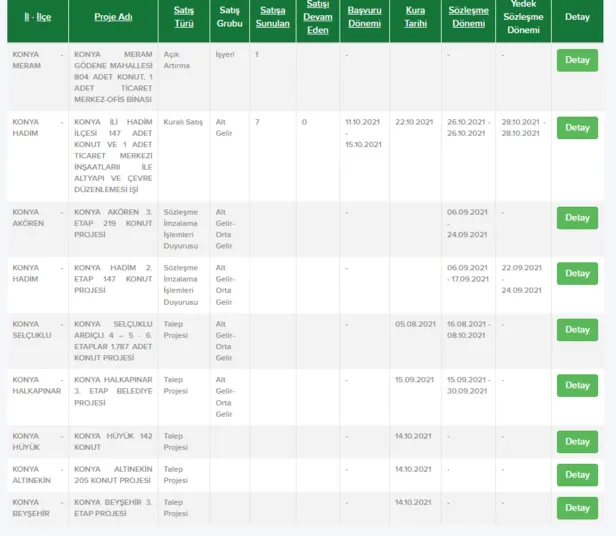Sort by Satış Türü column header
The height and width of the screenshot is (536, 616).
tap(184, 17)
